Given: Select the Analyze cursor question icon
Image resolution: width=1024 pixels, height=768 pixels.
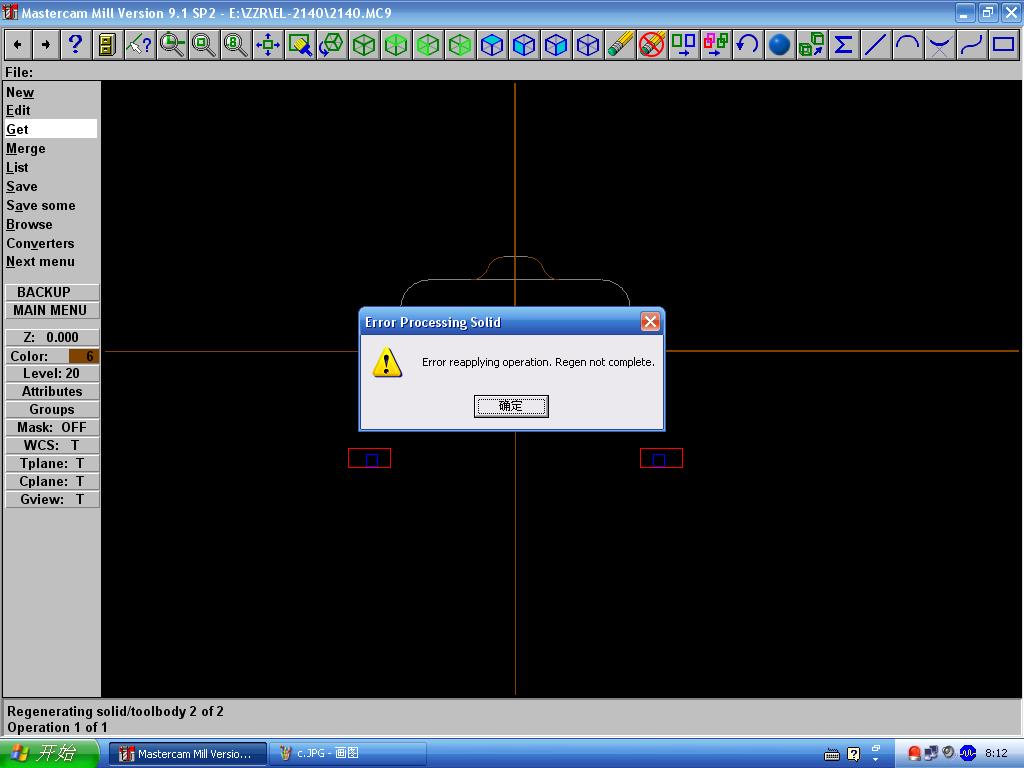Looking at the screenshot, I should click(139, 45).
